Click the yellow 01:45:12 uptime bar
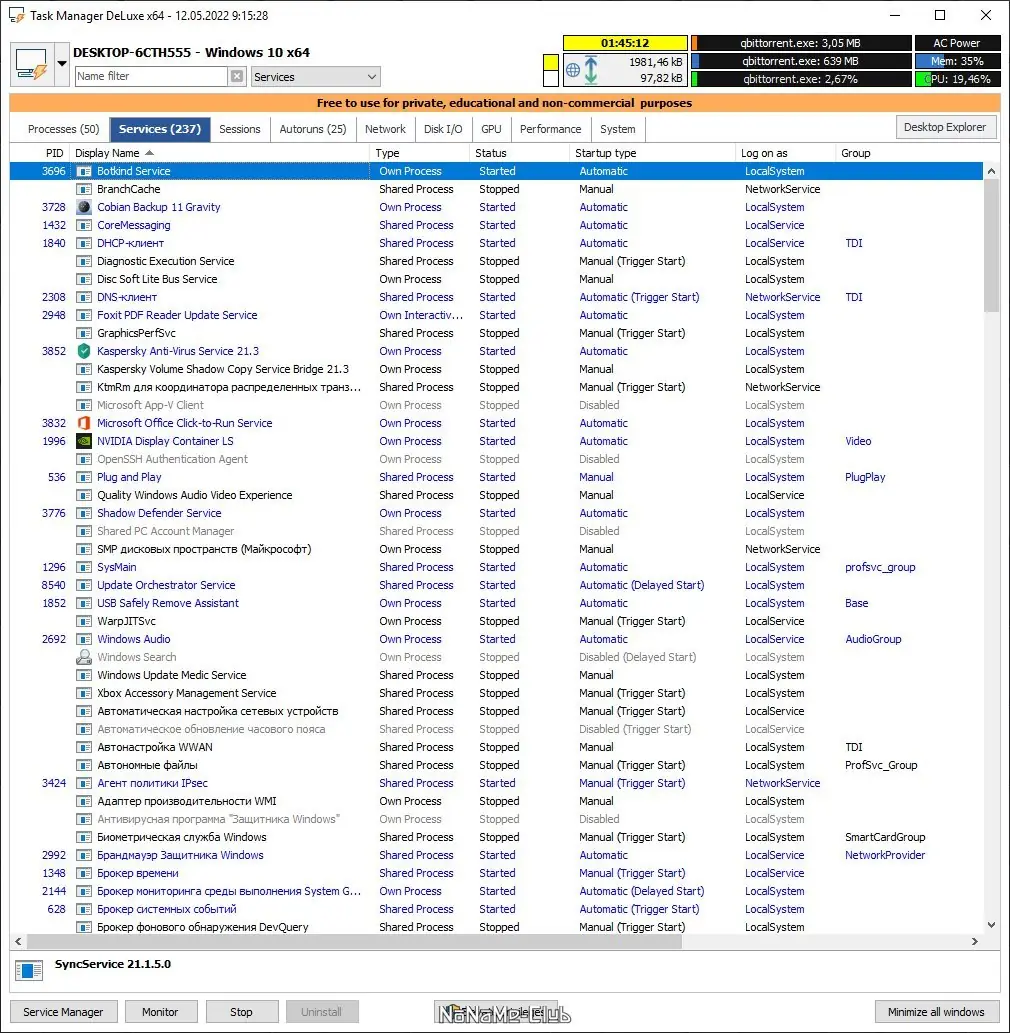The width and height of the screenshot is (1010, 1033). [625, 43]
